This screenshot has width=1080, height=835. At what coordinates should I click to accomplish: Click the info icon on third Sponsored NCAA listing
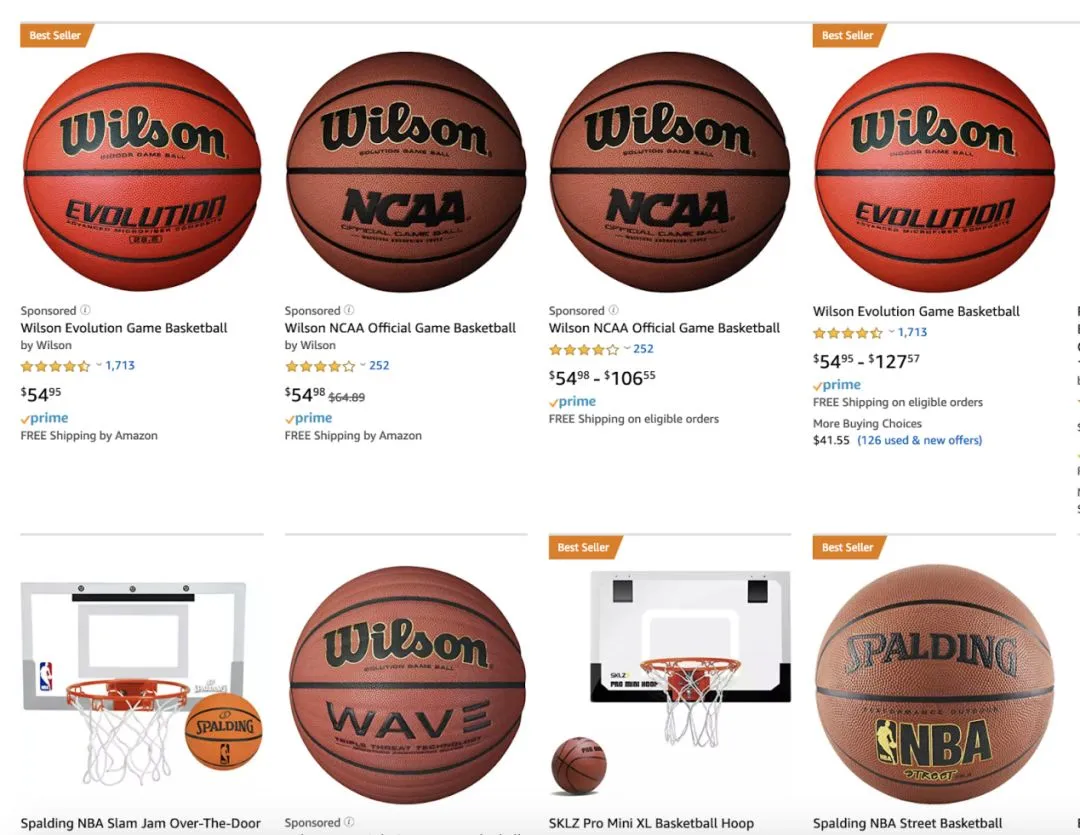tap(614, 310)
